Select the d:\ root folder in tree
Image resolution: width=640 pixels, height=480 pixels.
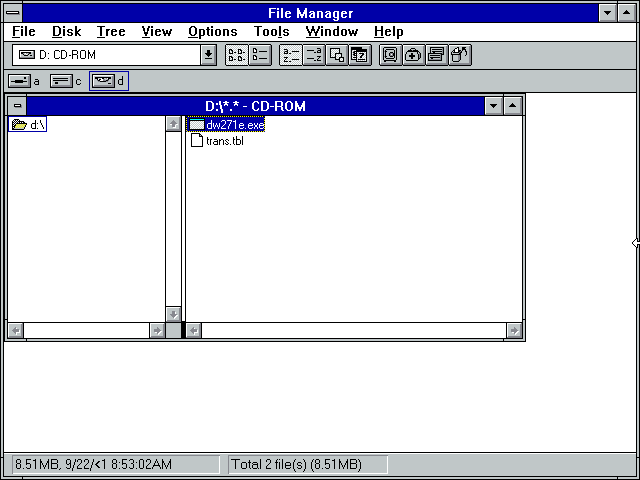click(28, 124)
